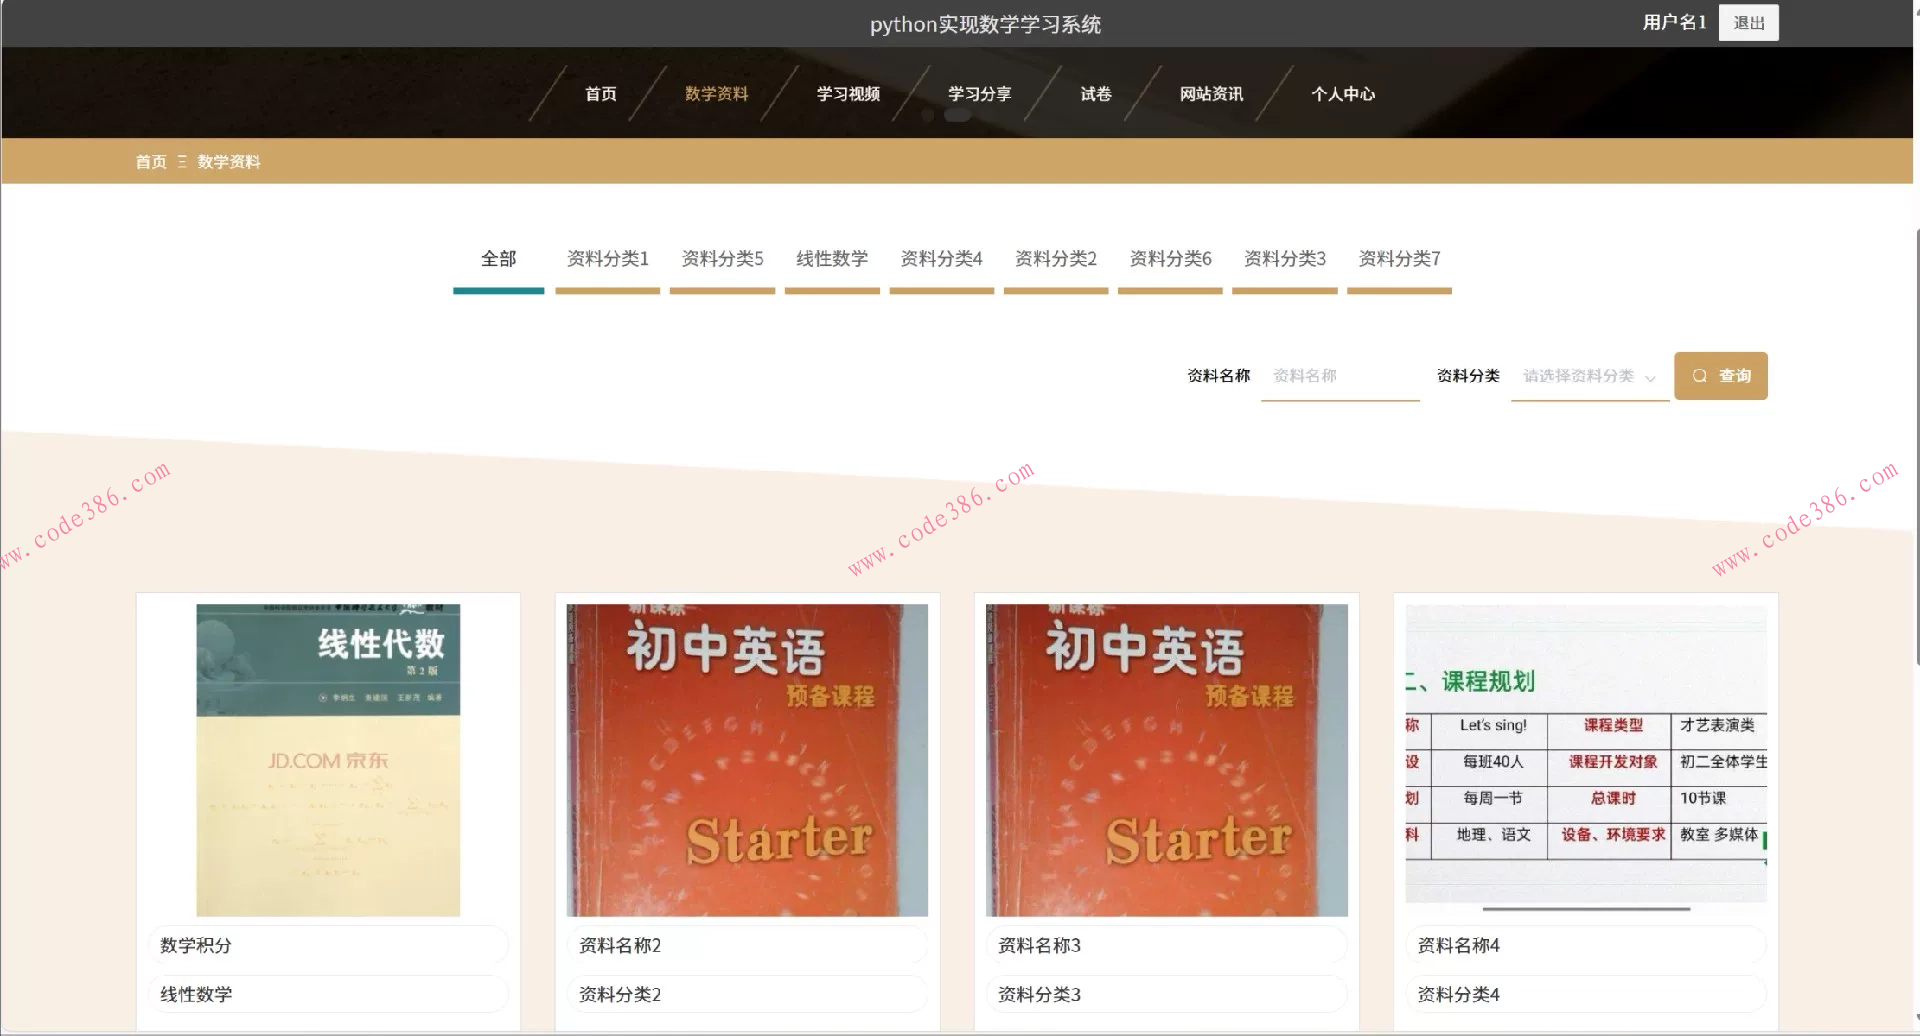Viewport: 1920px width, 1036px height.
Task: Open the 试卷 section in the navbar
Action: [1094, 93]
